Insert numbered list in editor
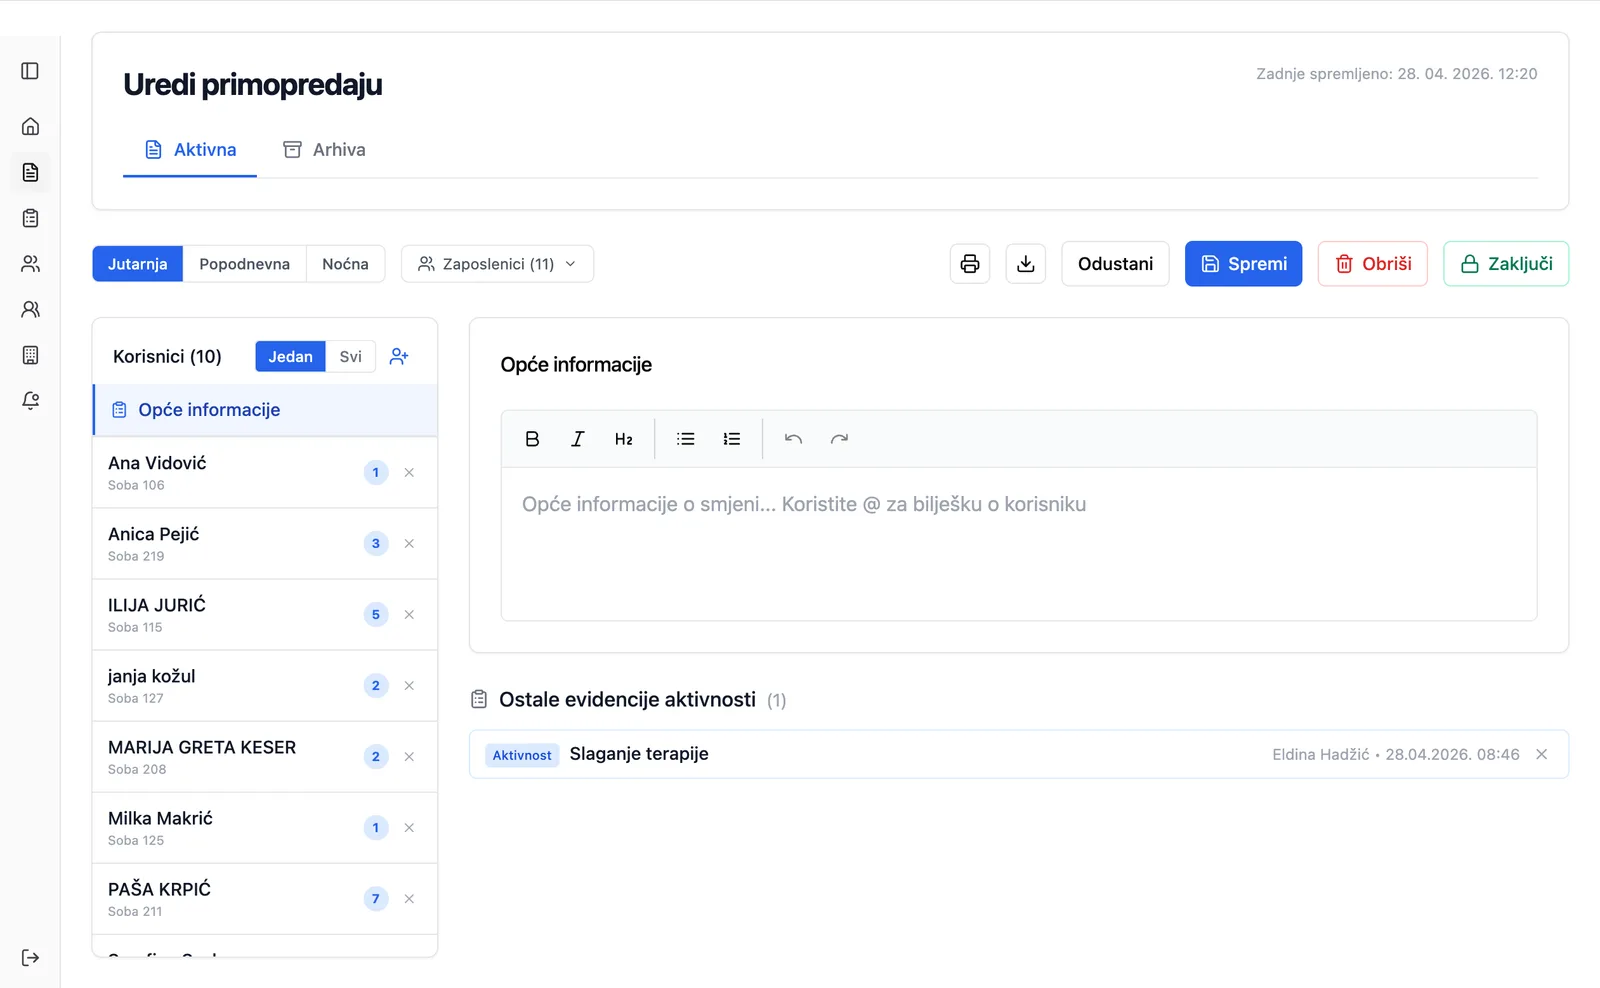Viewport: 1600px width, 988px height. point(732,439)
